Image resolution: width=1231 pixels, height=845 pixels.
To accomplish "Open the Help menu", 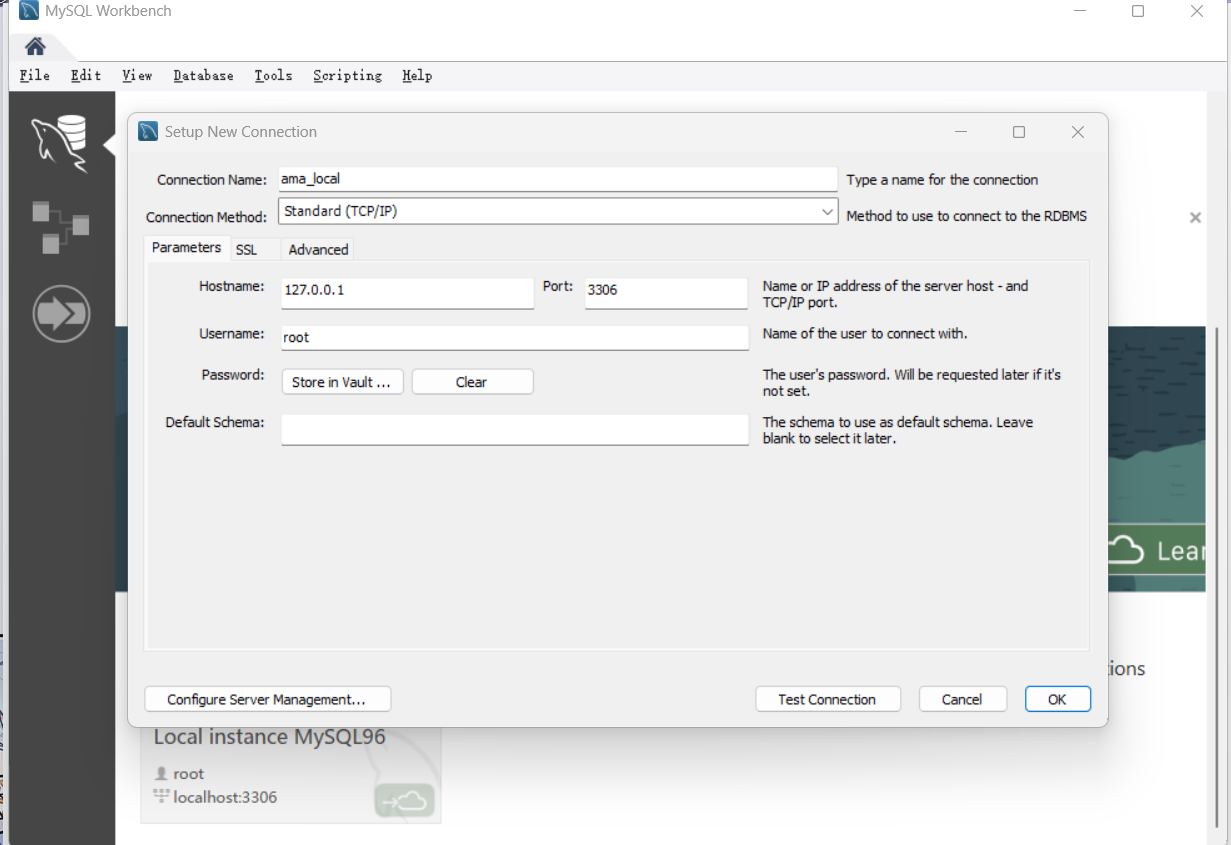I will coord(417,75).
